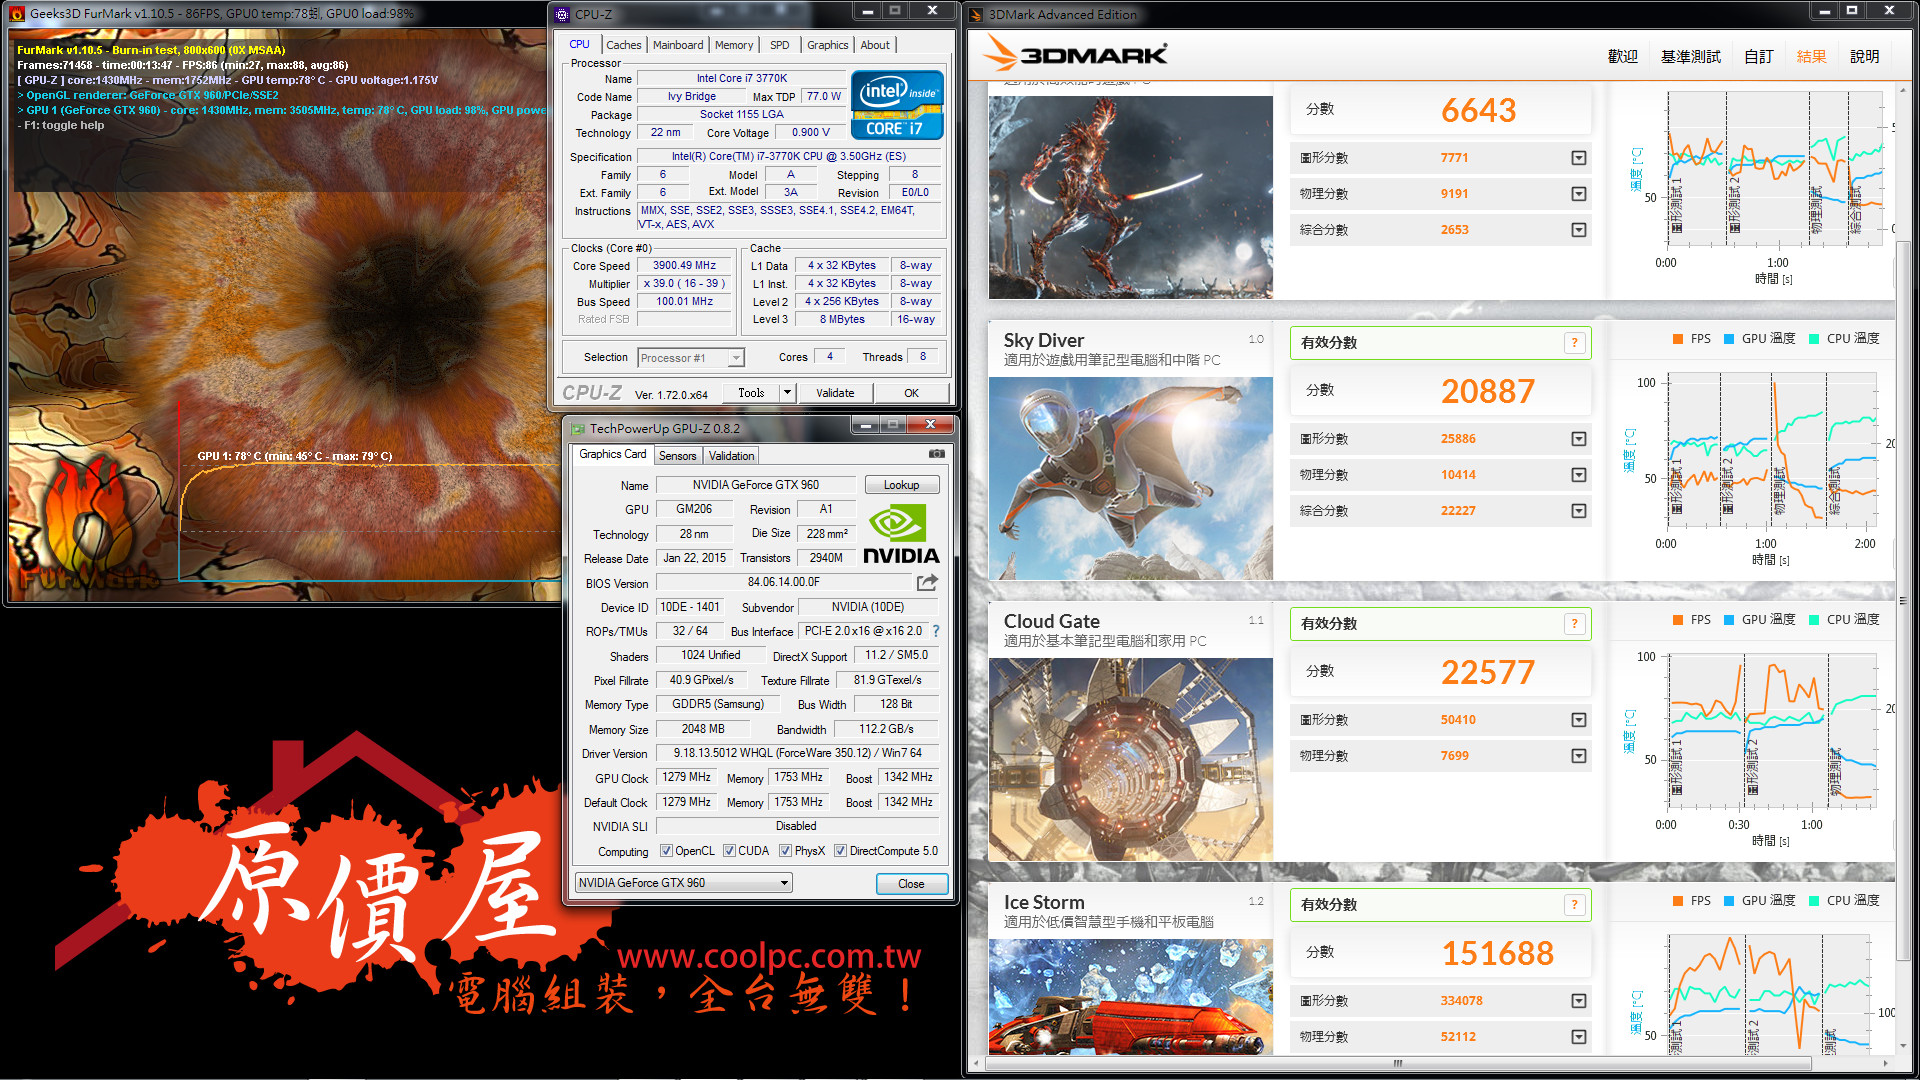Open the 自訂 tab in 3DMark
1920x1080 pixels.
(1759, 57)
